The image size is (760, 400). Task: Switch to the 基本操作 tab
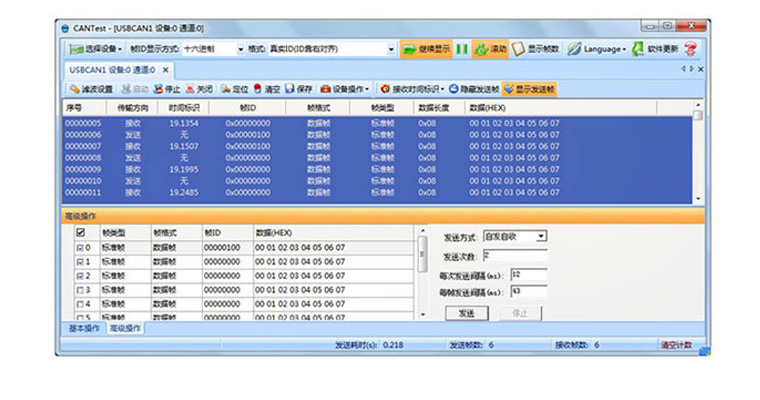coord(83,328)
